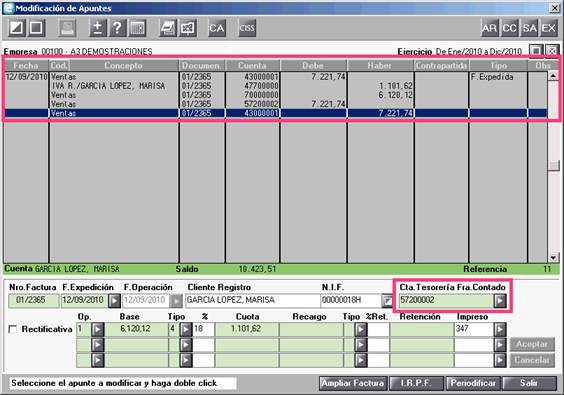Select the entry row with account 57200002
The height and width of the screenshot is (395, 564).
(x=276, y=104)
